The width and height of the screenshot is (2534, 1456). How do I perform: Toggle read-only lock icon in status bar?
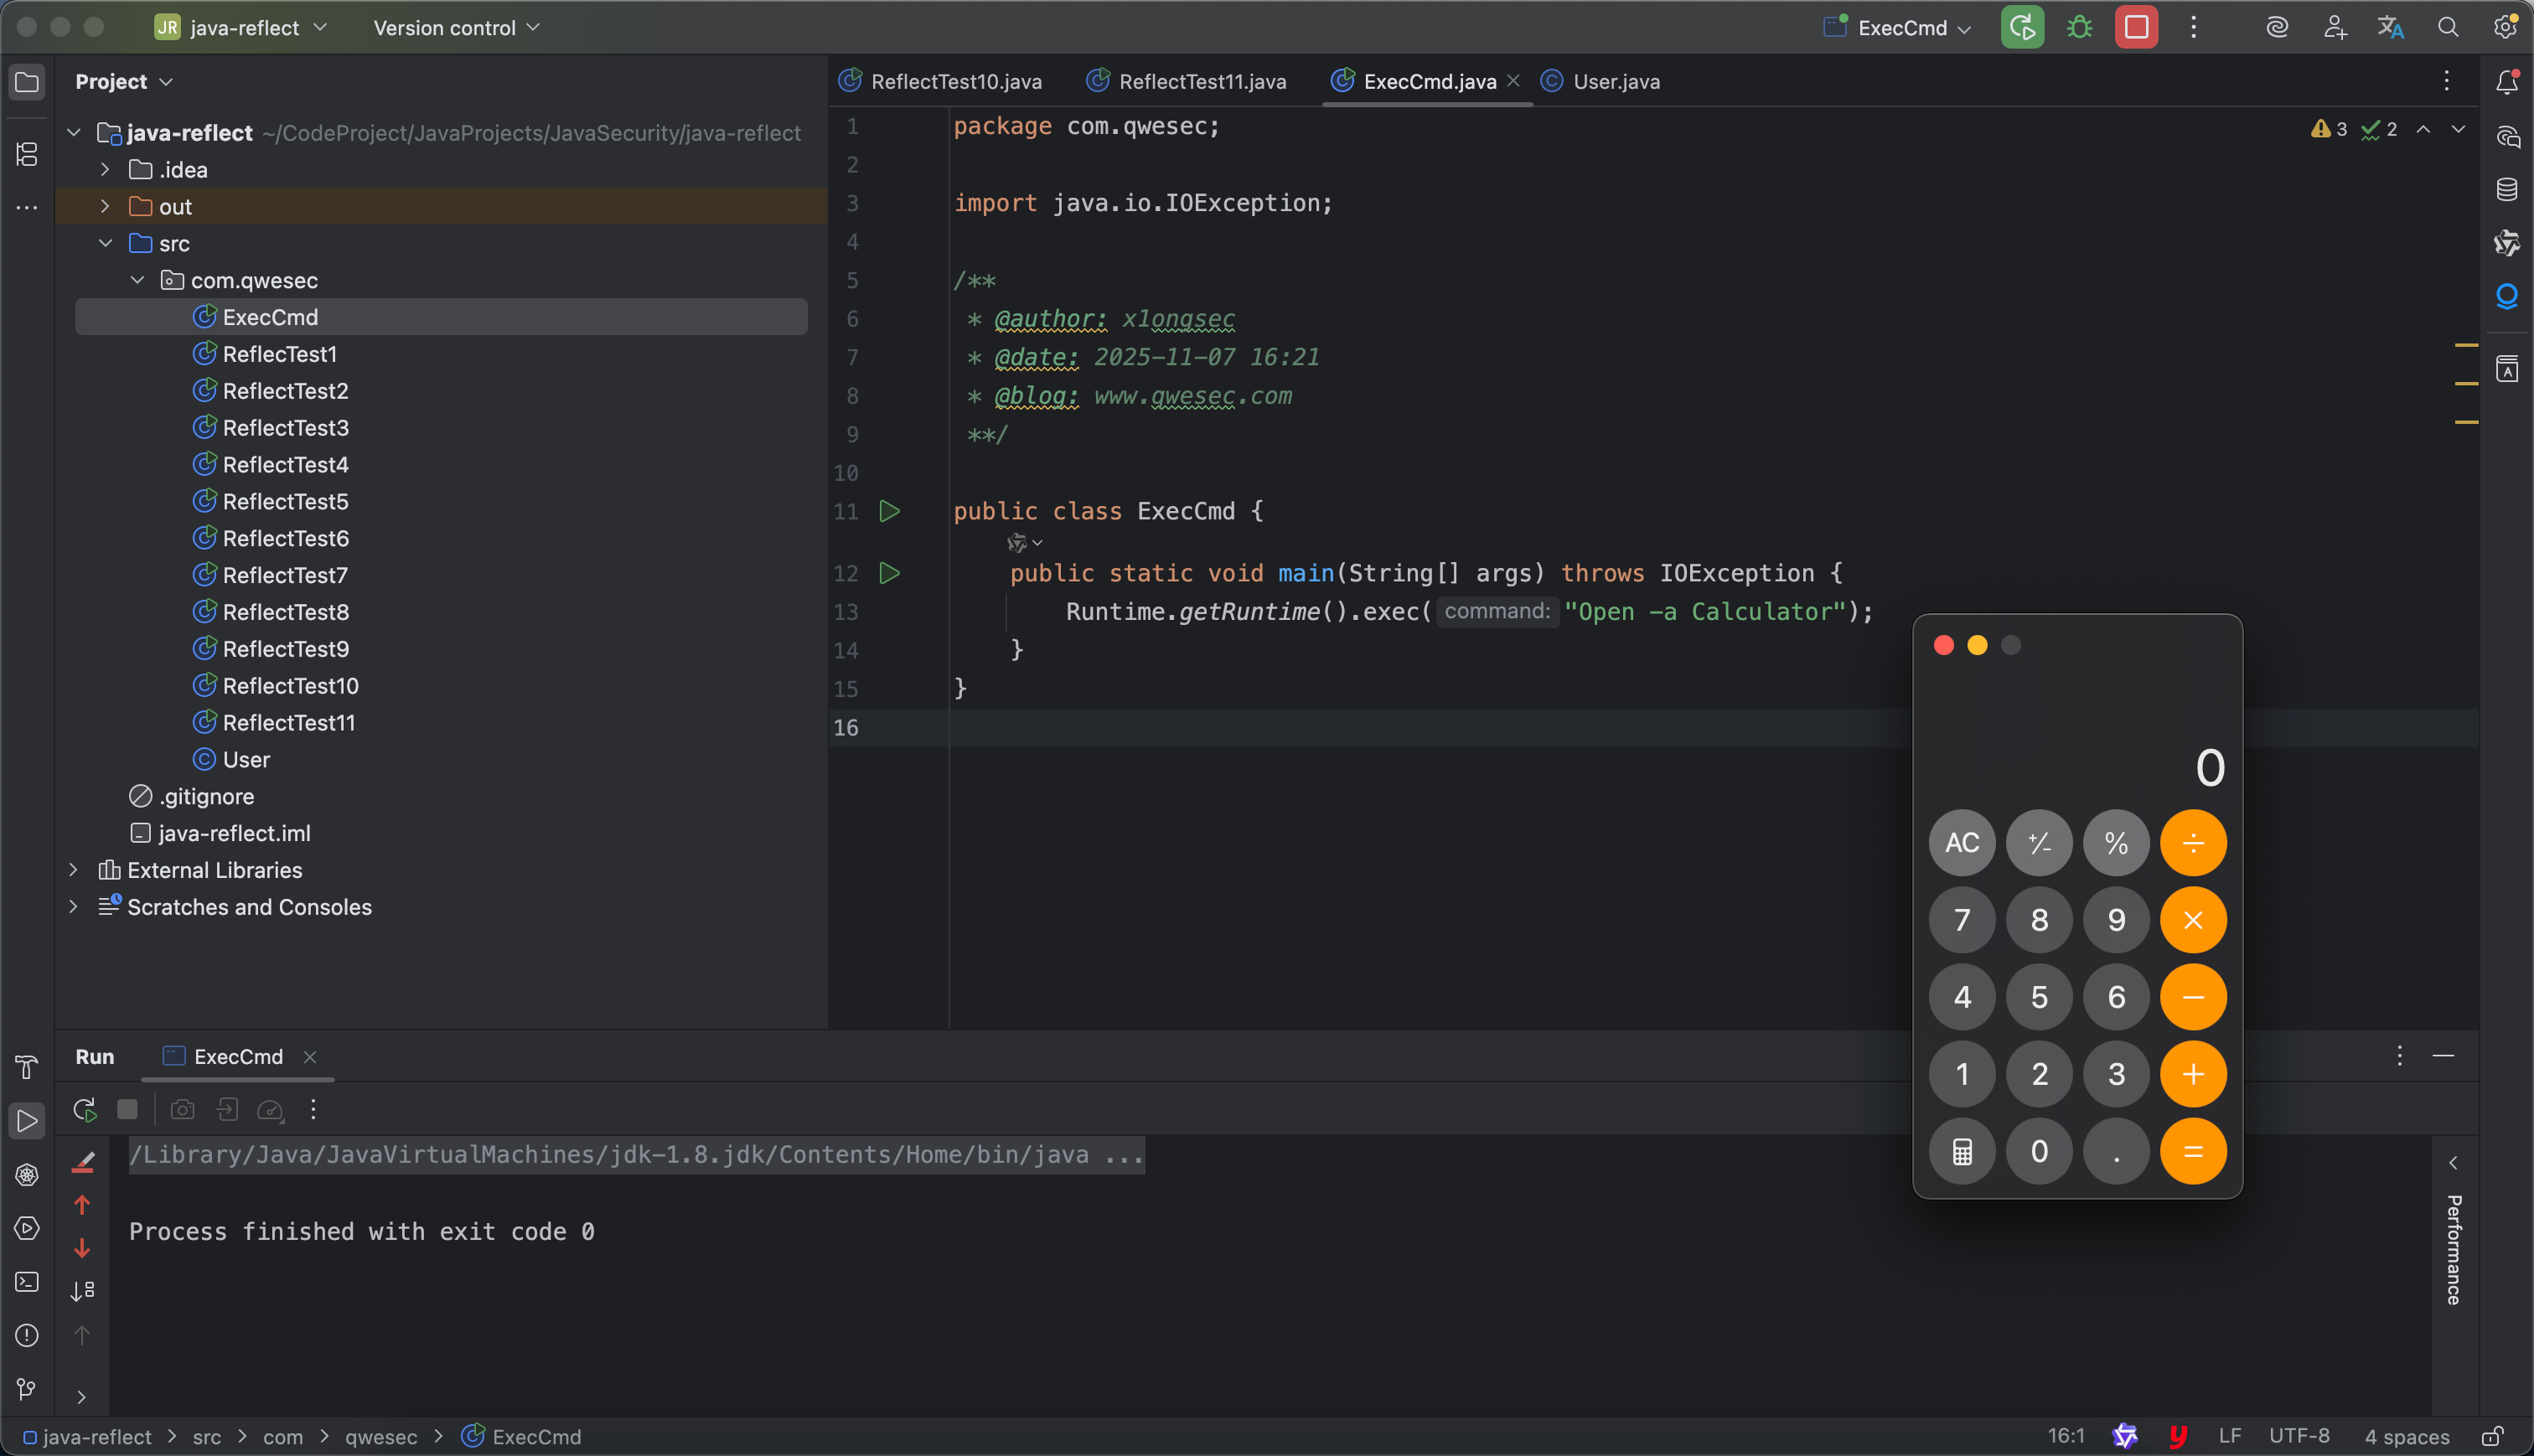click(x=2492, y=1436)
